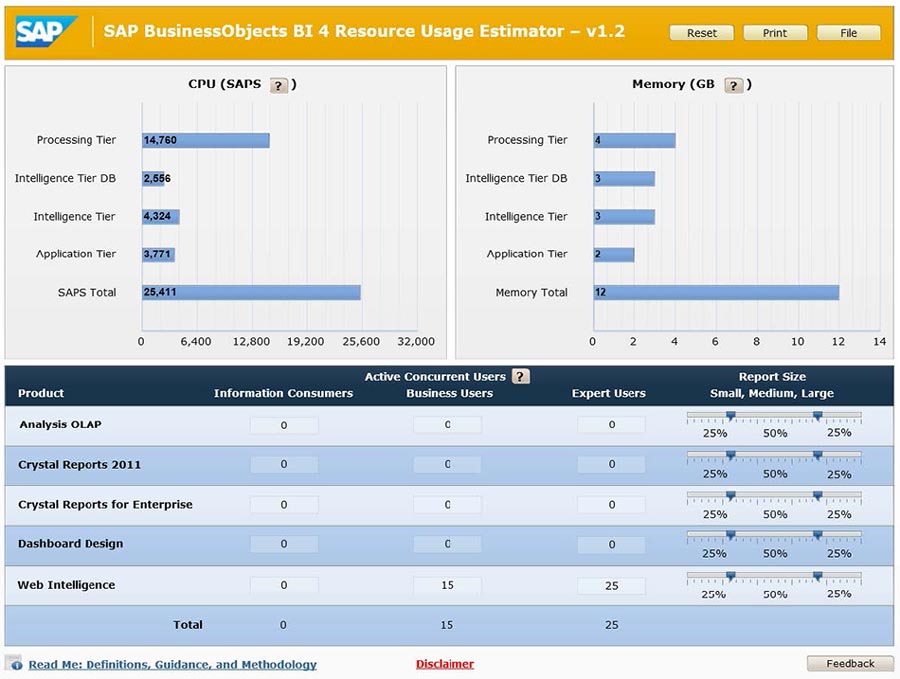Click the Dashboard Design product label
This screenshot has height=679, width=900.
[x=70, y=544]
